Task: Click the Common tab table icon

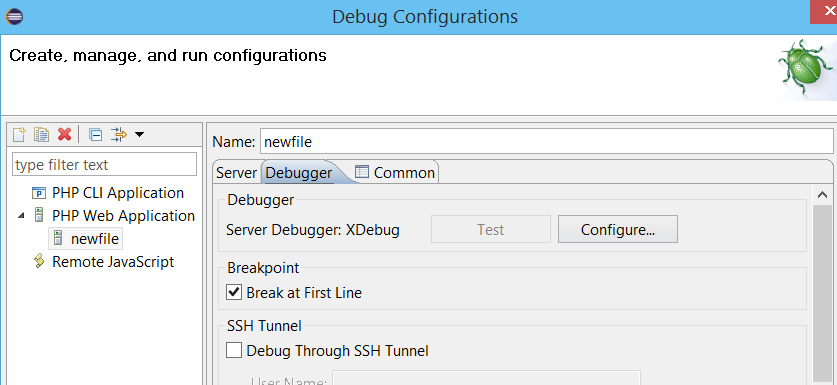Action: 362,172
